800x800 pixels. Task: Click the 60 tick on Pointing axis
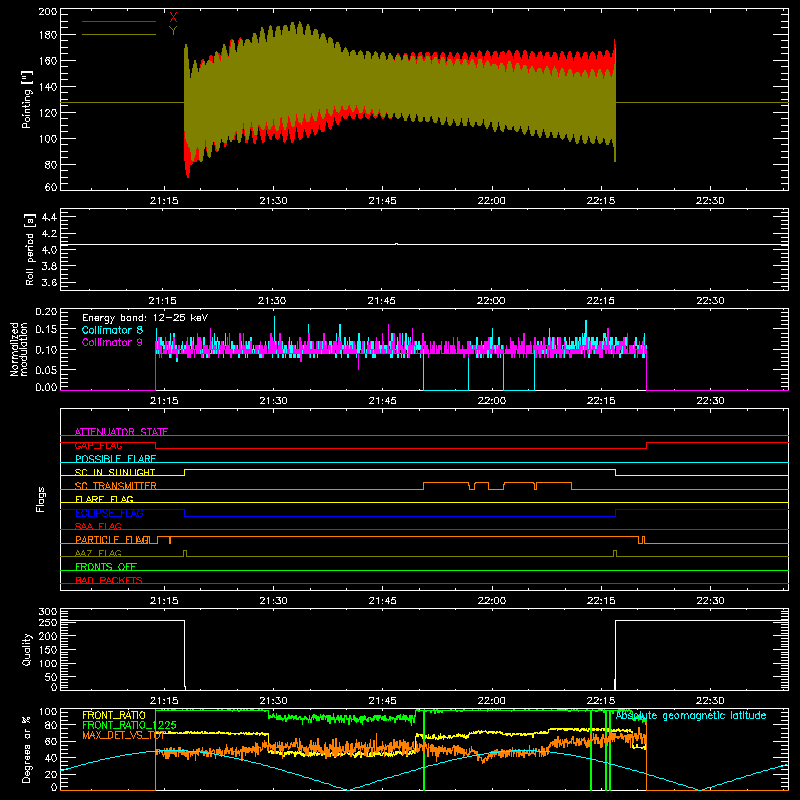[x=51, y=187]
